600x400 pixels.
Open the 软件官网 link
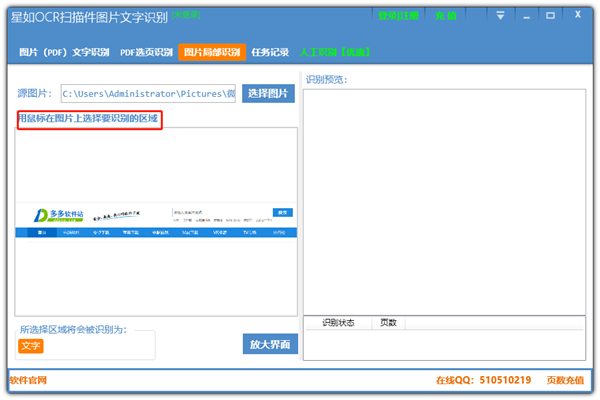pos(28,380)
